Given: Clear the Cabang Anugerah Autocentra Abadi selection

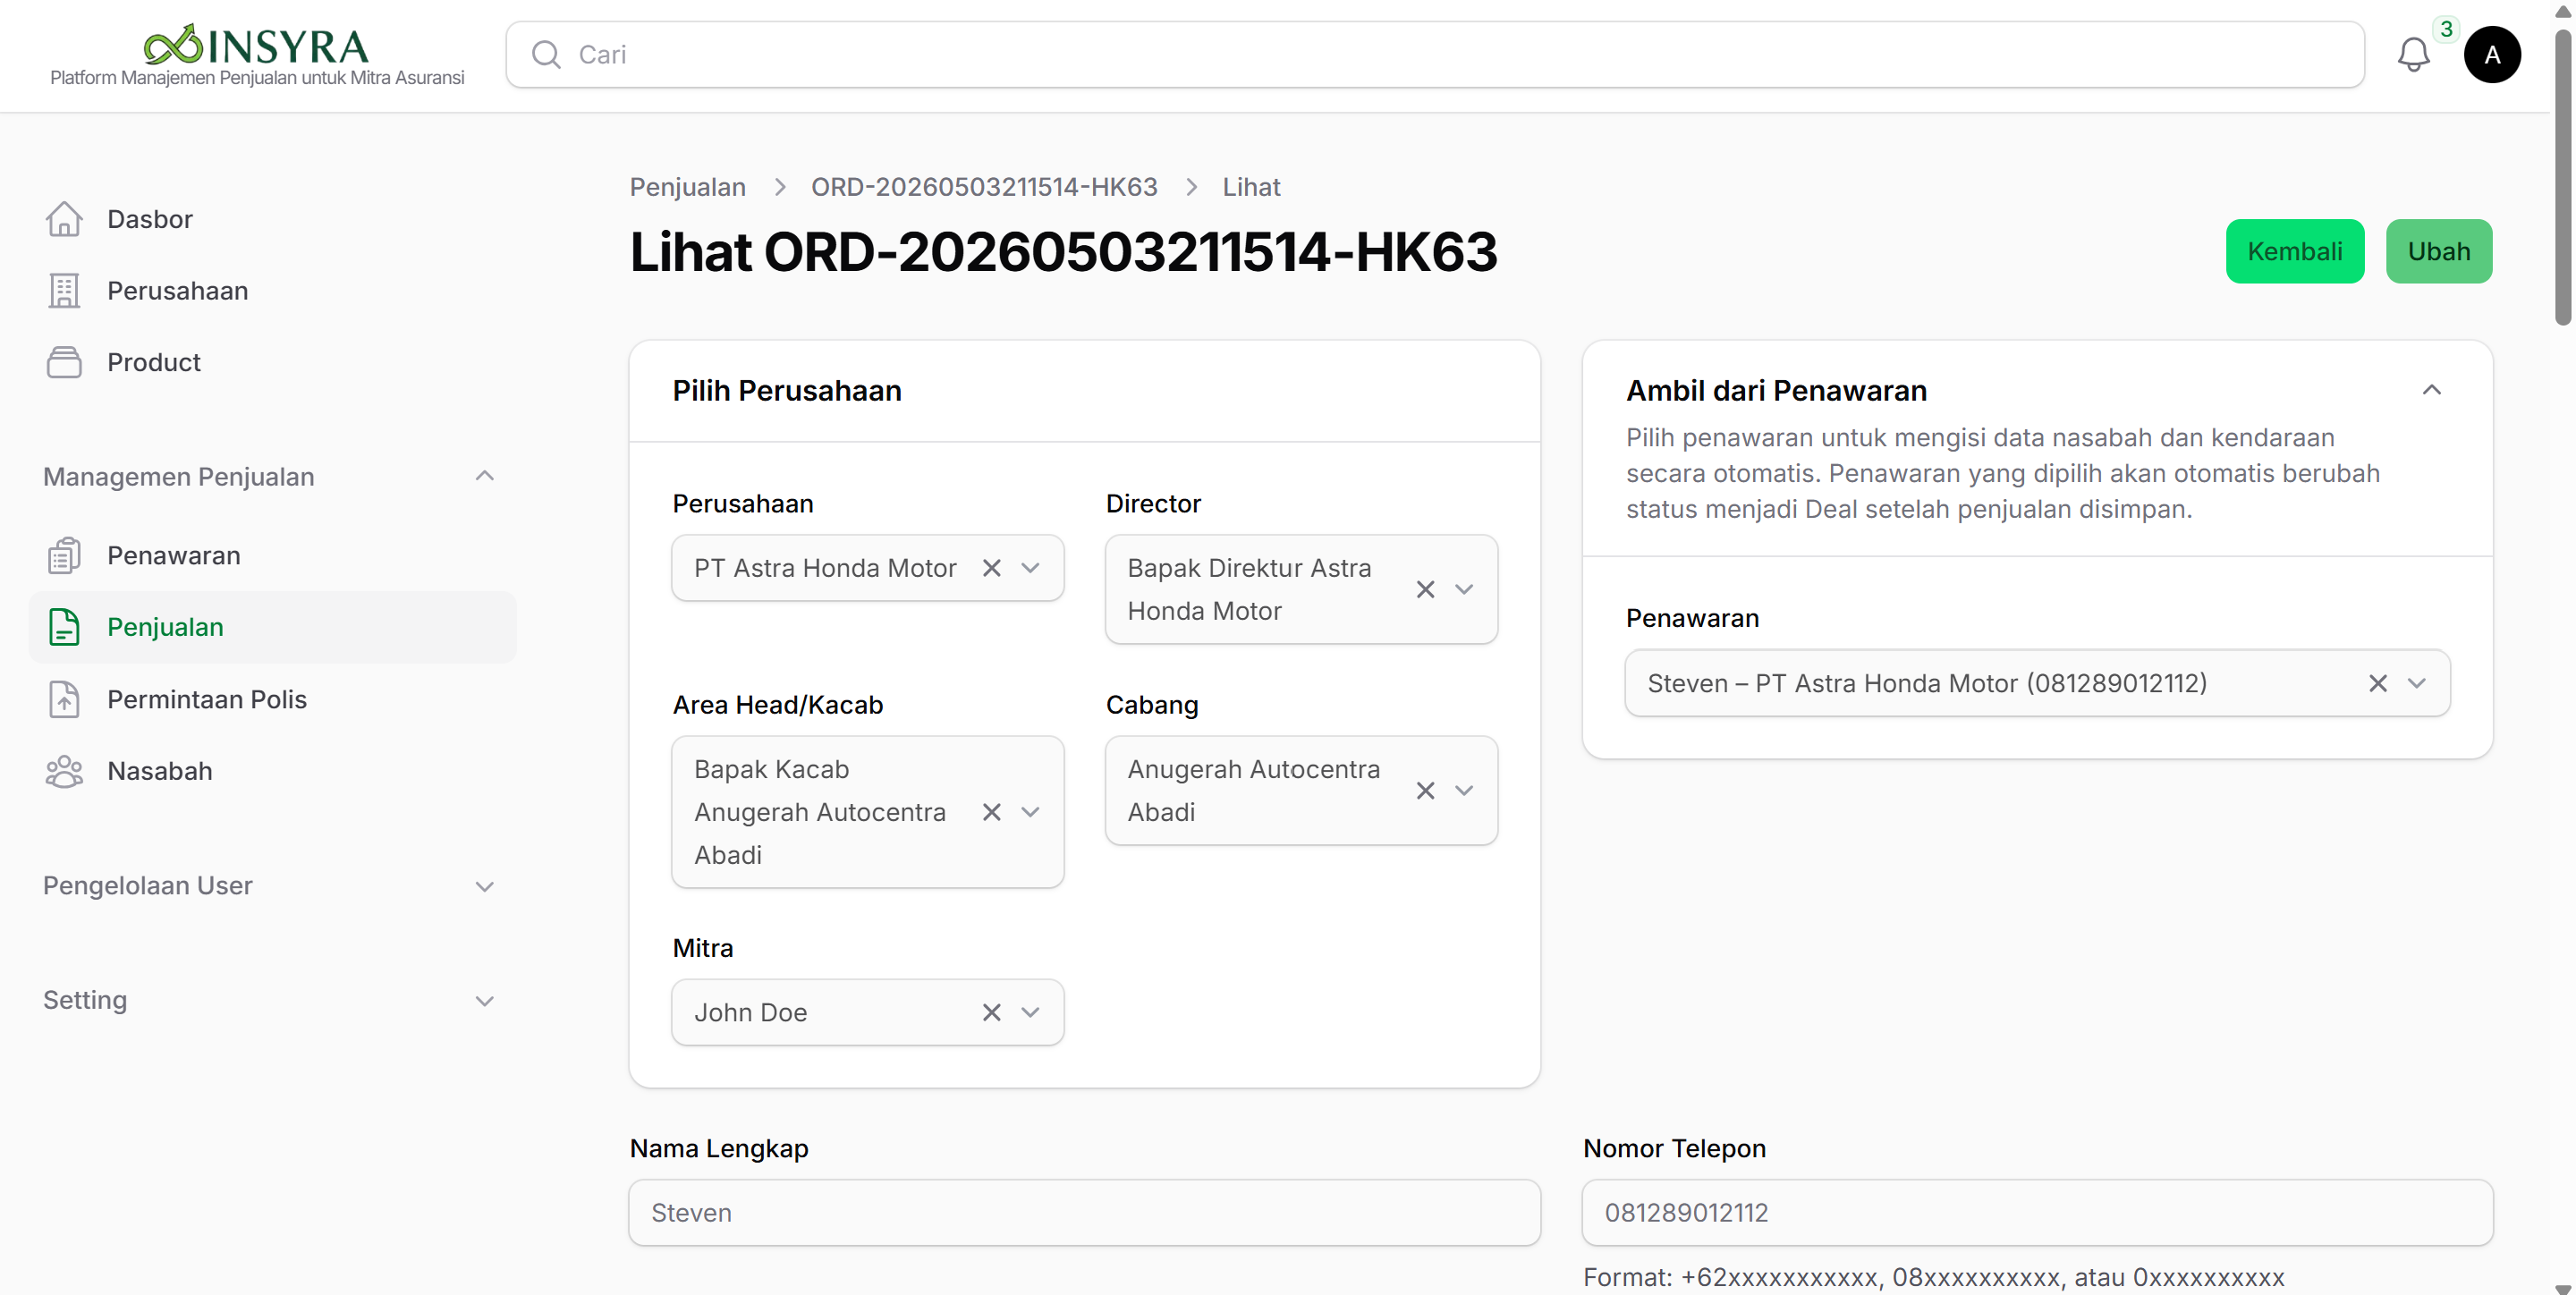Looking at the screenshot, I should (1425, 791).
